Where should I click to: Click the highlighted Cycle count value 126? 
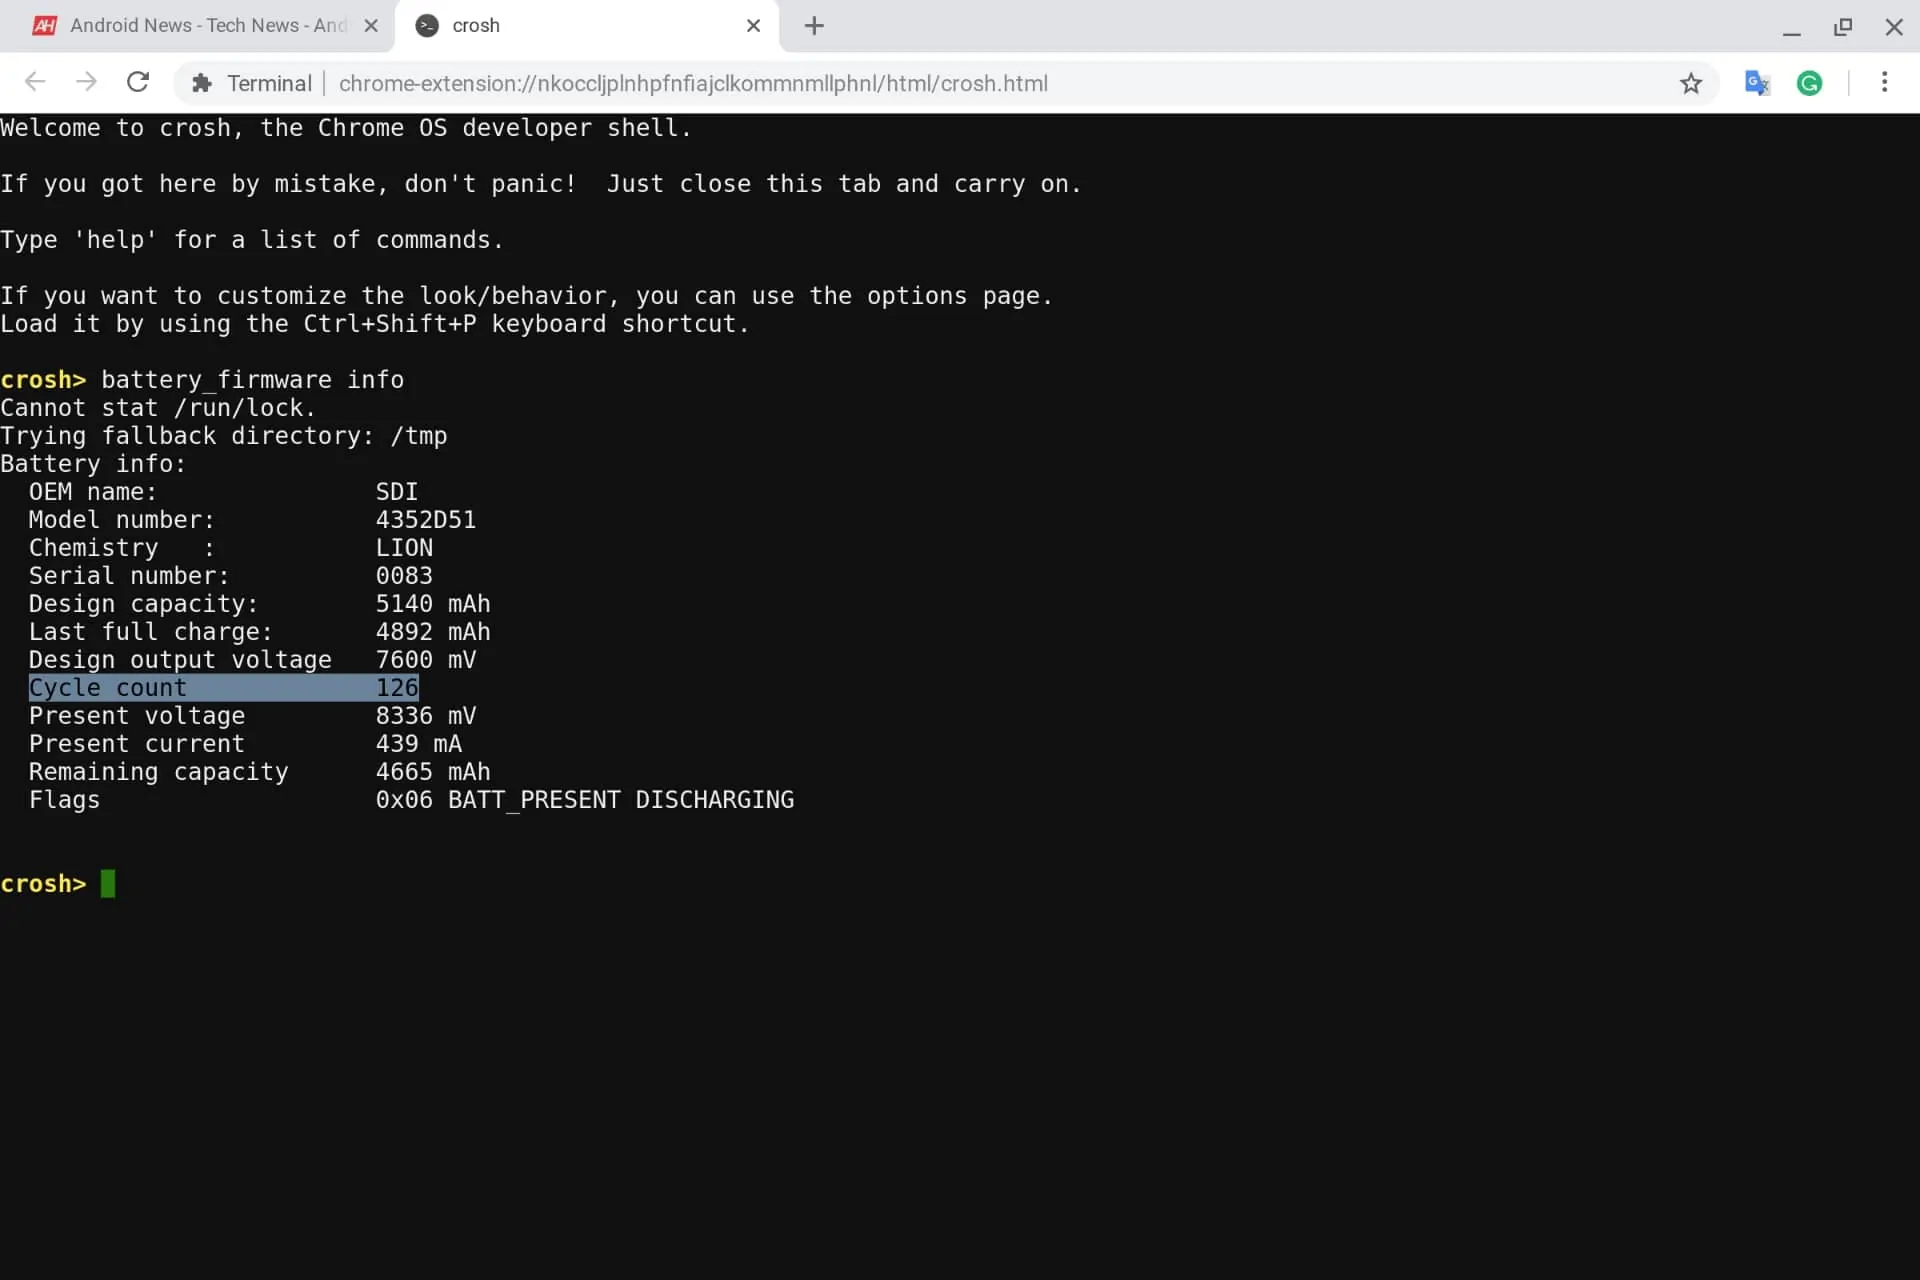point(396,687)
